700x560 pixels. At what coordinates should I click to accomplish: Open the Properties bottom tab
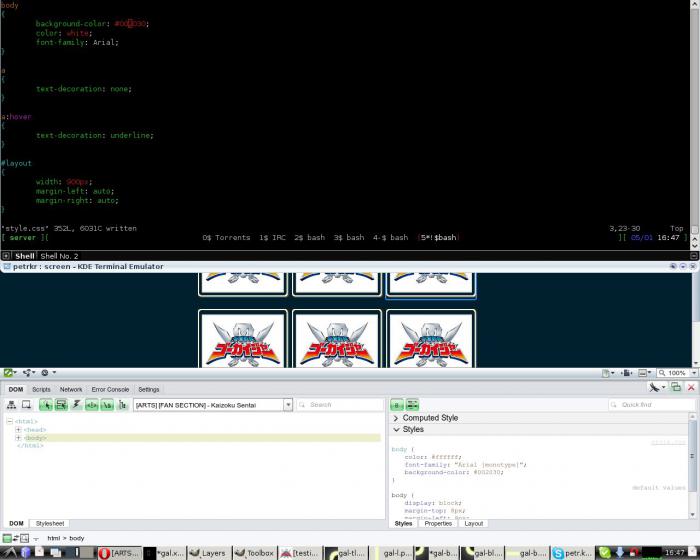[x=438, y=523]
